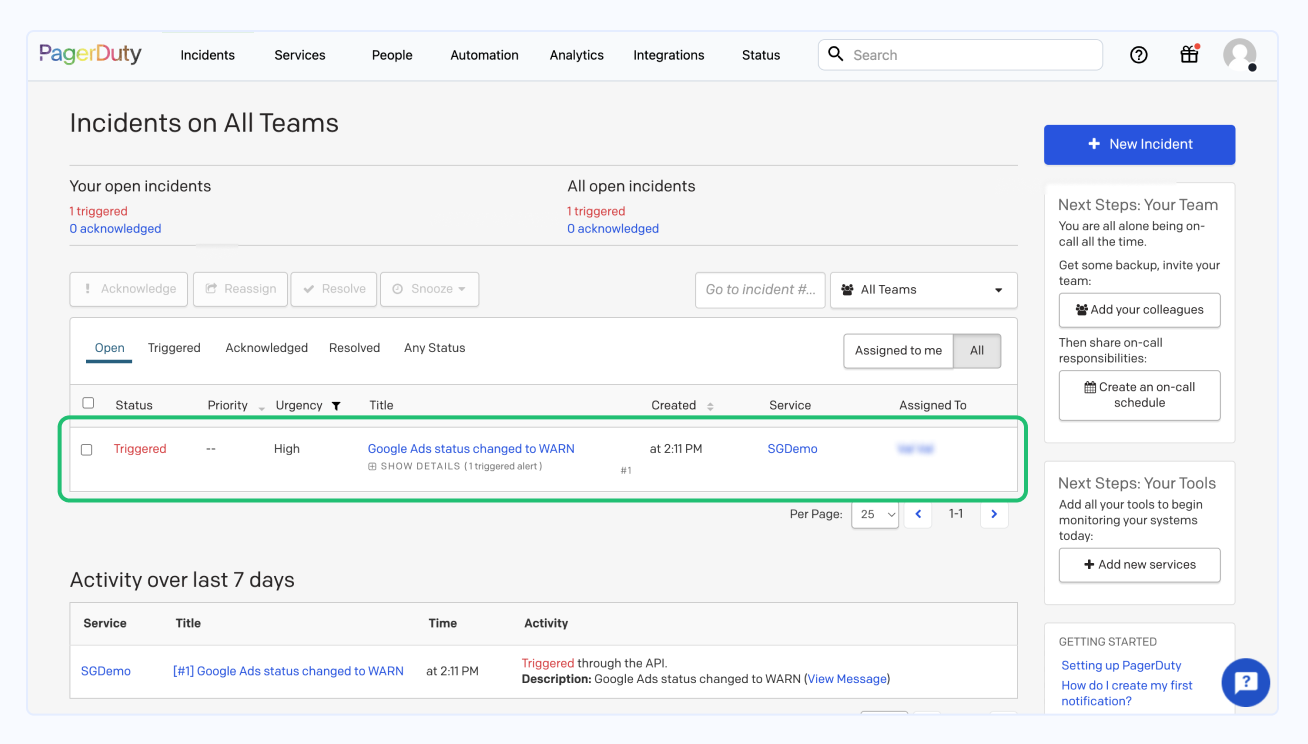Switch to the Resolved tab
This screenshot has width=1308, height=744.
click(x=354, y=348)
